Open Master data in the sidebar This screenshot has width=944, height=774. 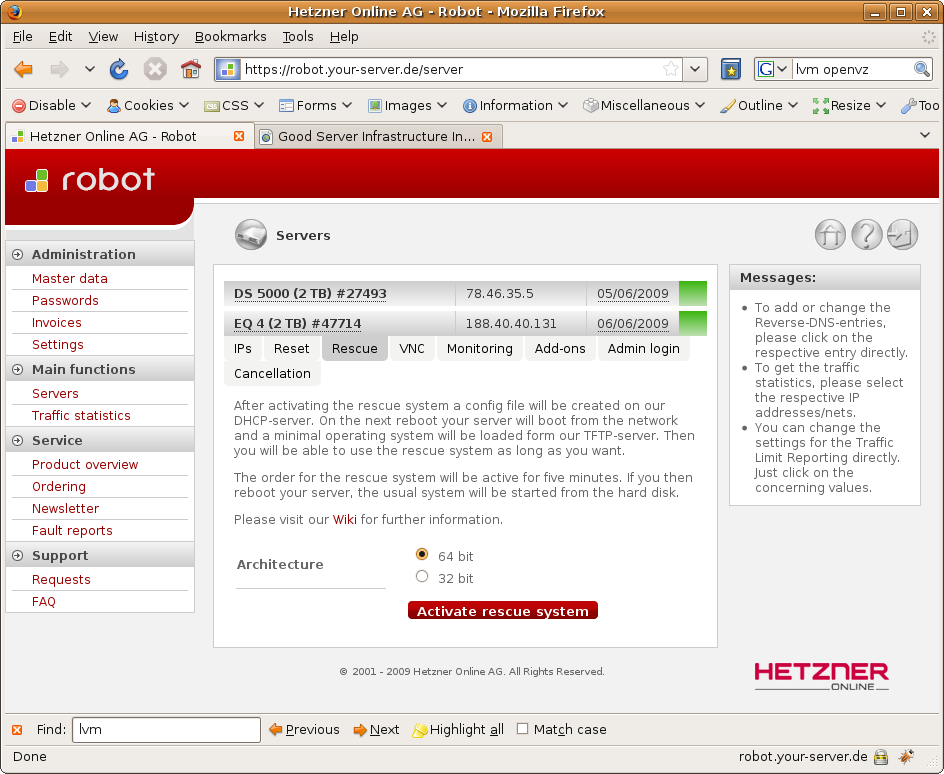click(70, 279)
